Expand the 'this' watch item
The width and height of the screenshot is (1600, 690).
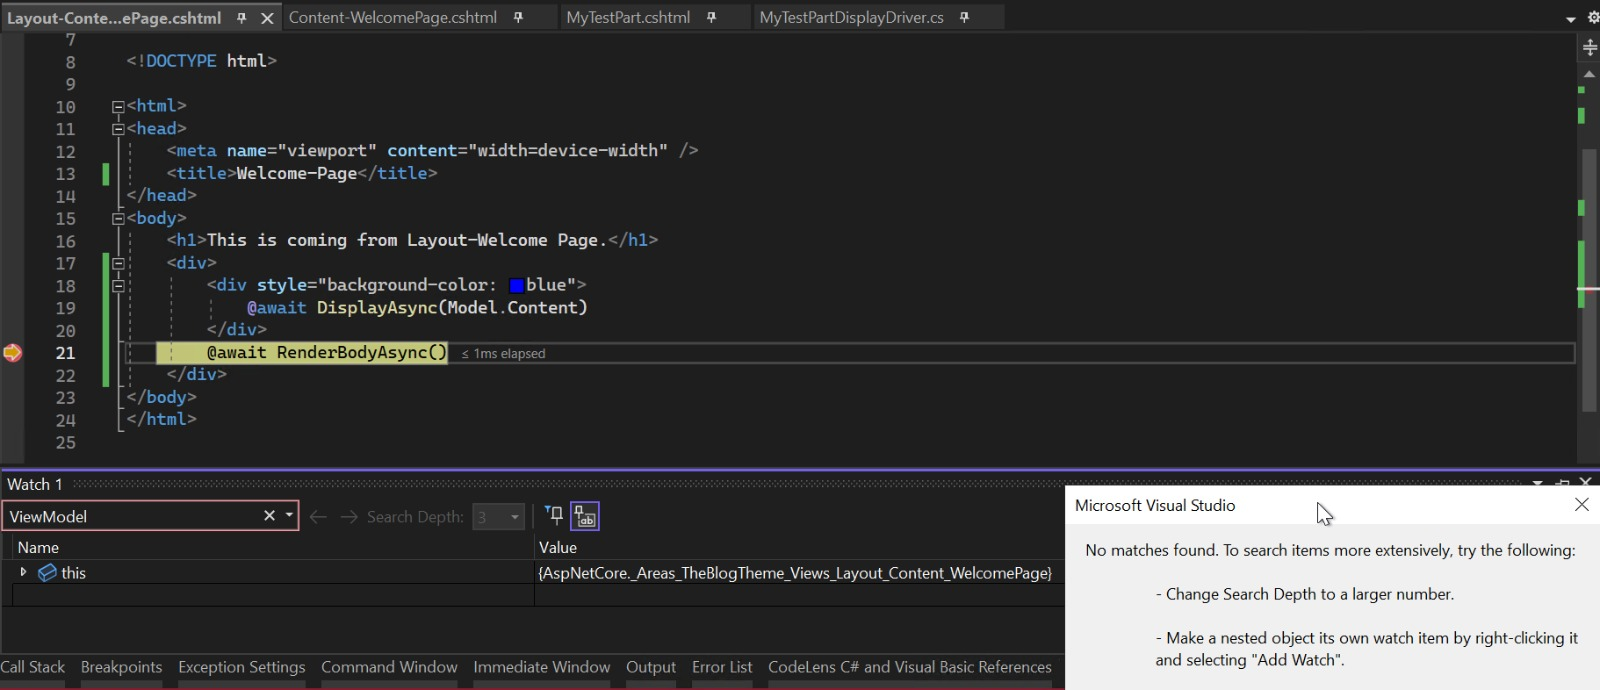pos(23,572)
